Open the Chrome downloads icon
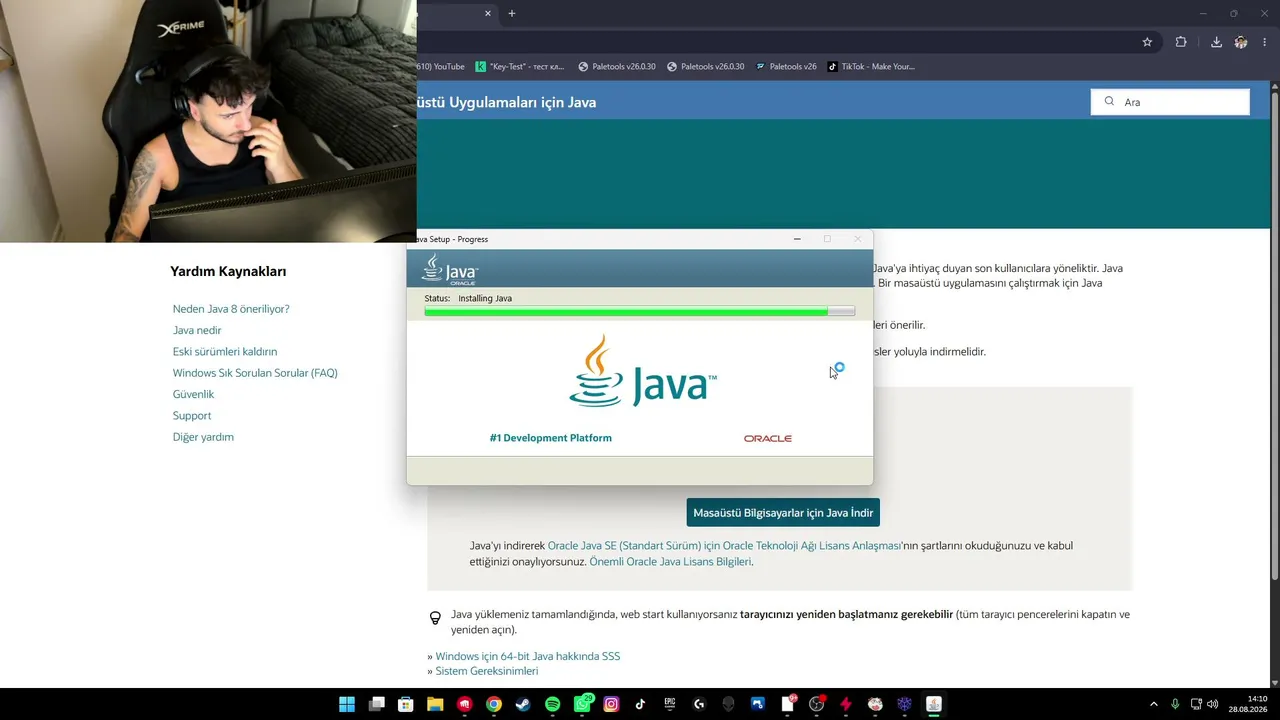This screenshot has height=720, width=1280. [1216, 42]
